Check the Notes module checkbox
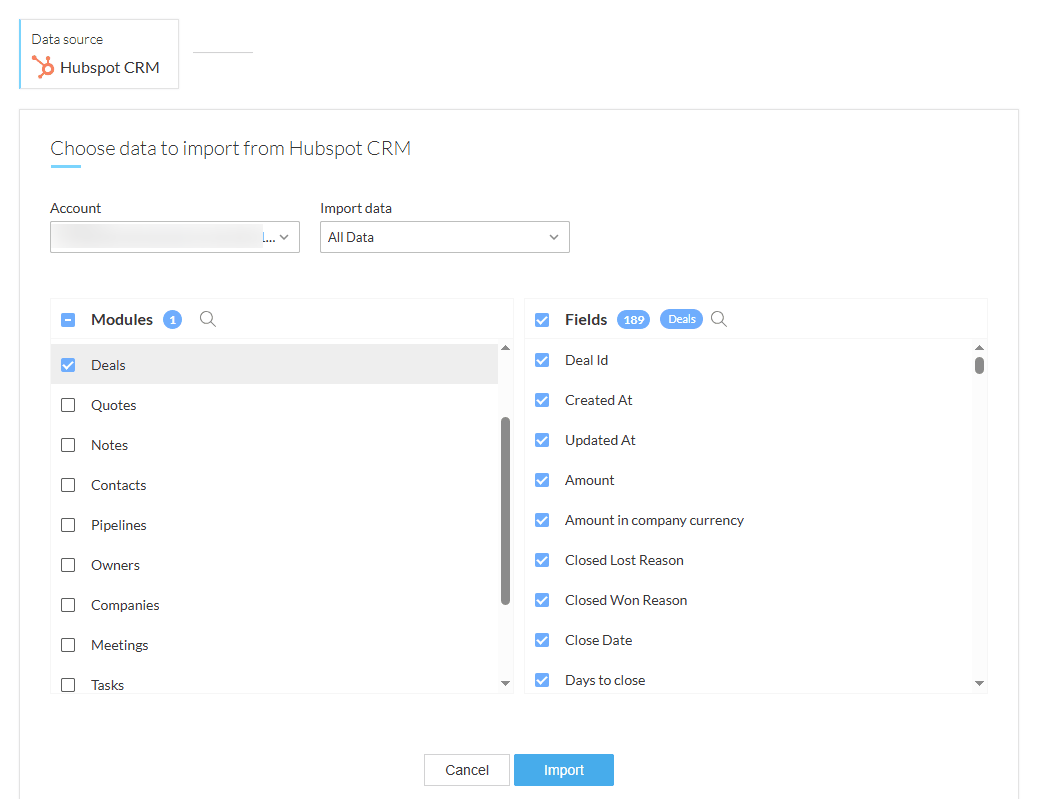Screen dimensions: 1042x799 [68, 445]
